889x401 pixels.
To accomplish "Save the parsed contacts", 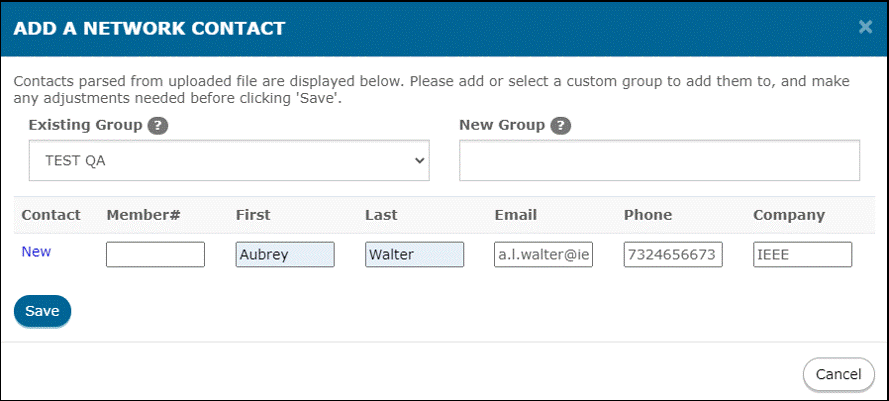I will (x=43, y=311).
